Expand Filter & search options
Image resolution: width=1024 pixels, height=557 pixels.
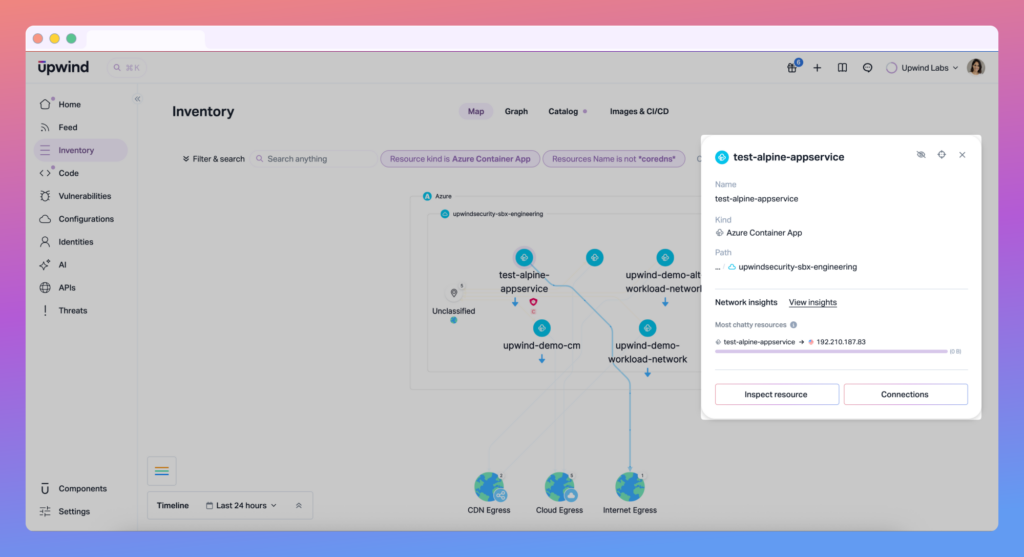point(213,159)
